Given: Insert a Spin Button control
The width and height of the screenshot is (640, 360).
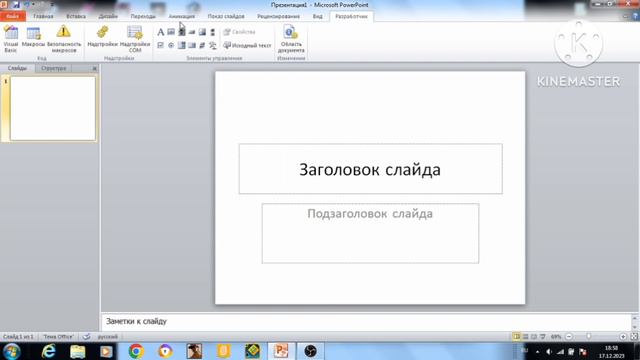Looking at the screenshot, I should 182,32.
